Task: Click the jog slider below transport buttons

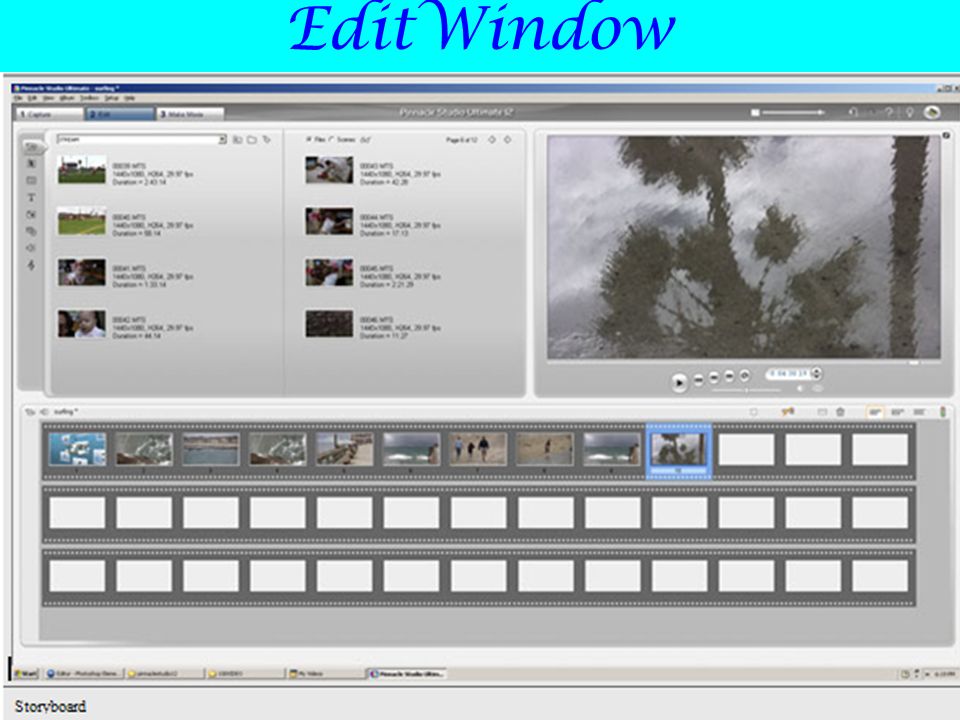Action: pos(746,389)
